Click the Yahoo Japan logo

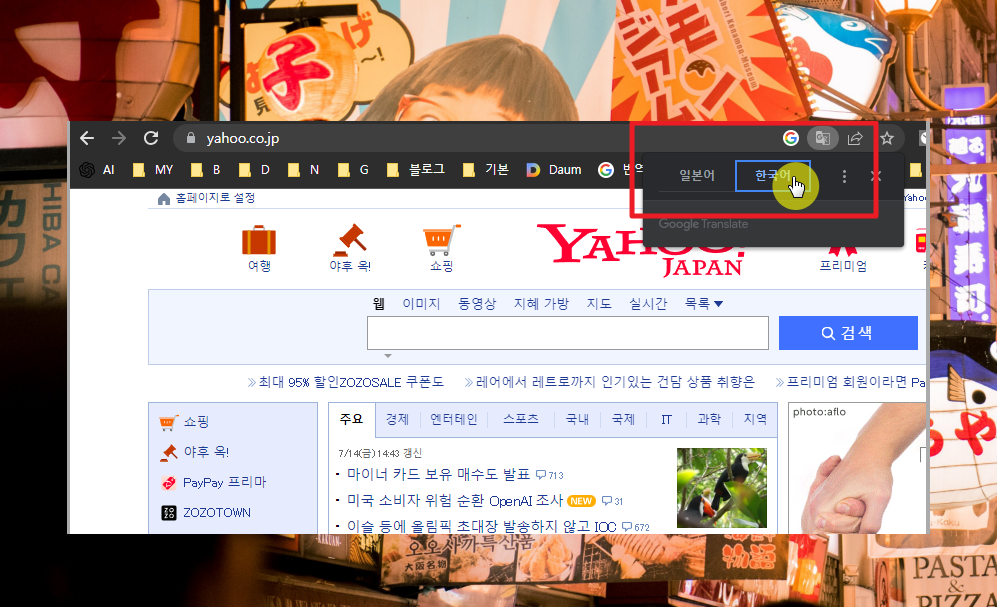640,250
